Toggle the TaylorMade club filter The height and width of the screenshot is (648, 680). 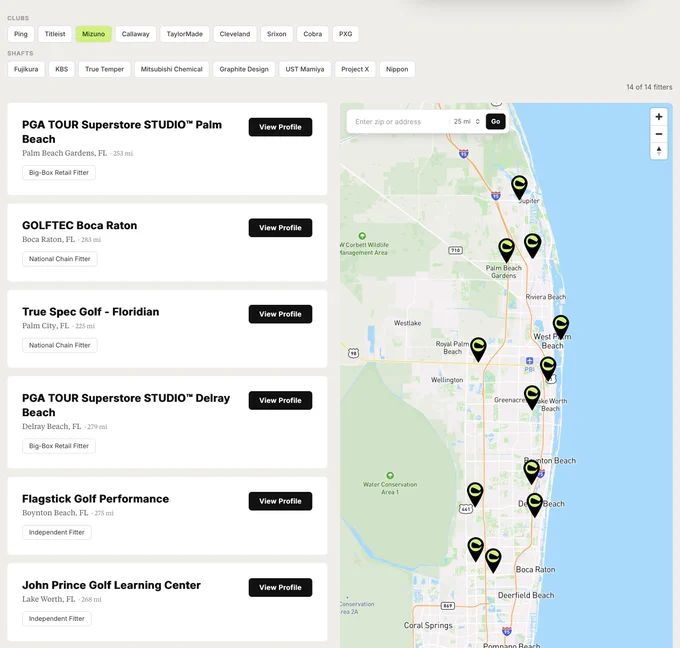point(184,34)
